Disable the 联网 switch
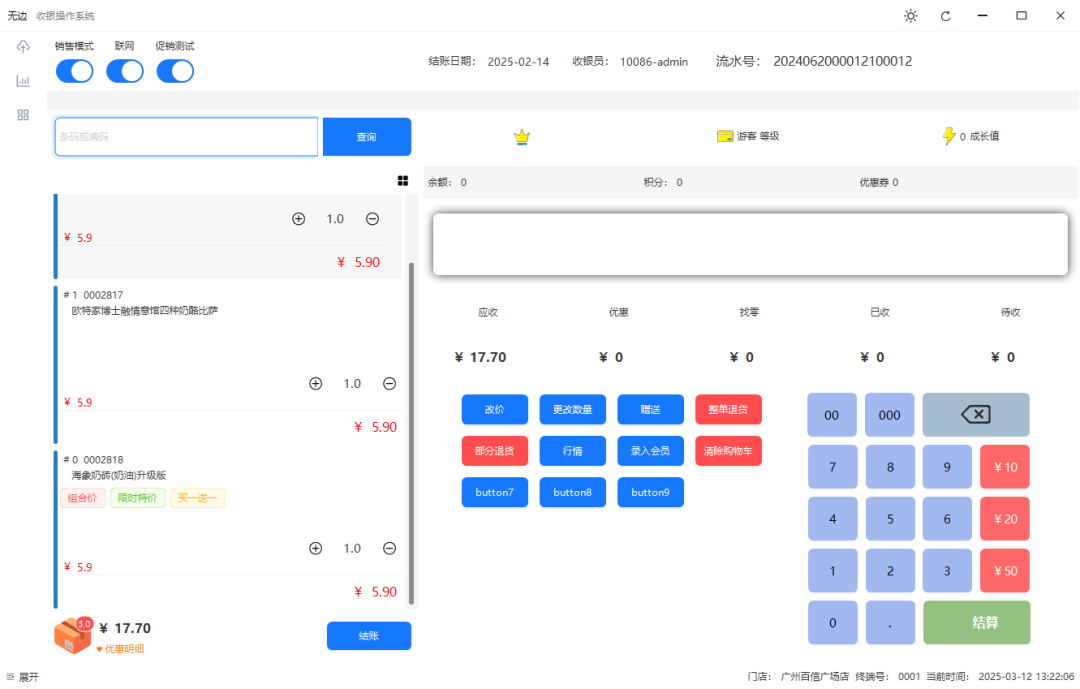Screen dimensions: 1080x689 pos(124,71)
